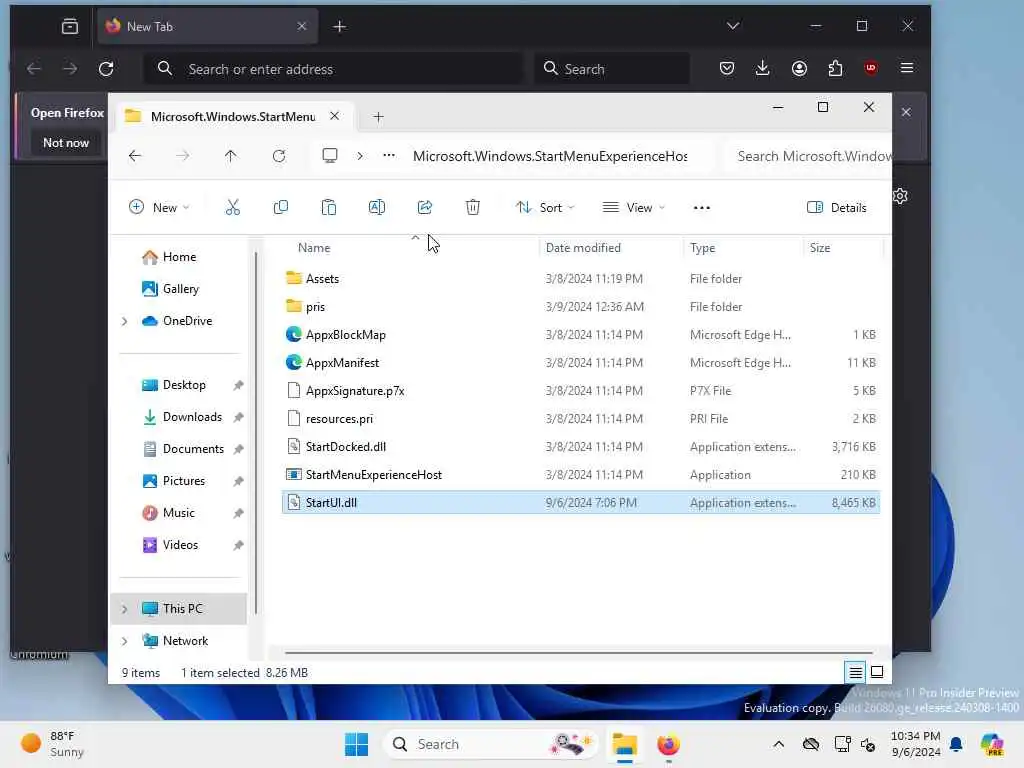This screenshot has height=768, width=1024.
Task: Open Firefox from the taskbar
Action: point(668,744)
